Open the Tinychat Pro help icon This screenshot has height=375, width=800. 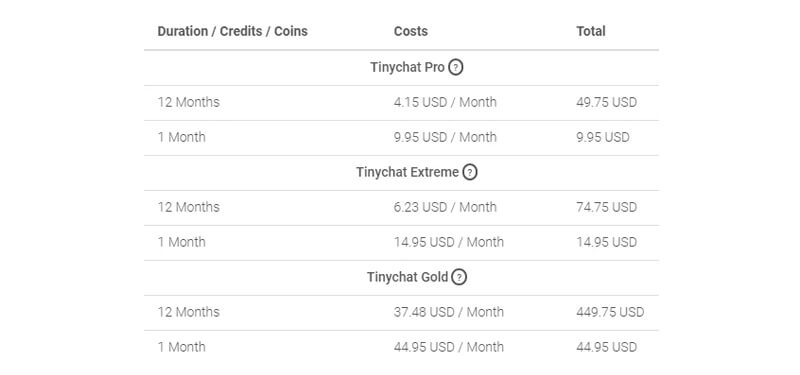pos(456,67)
